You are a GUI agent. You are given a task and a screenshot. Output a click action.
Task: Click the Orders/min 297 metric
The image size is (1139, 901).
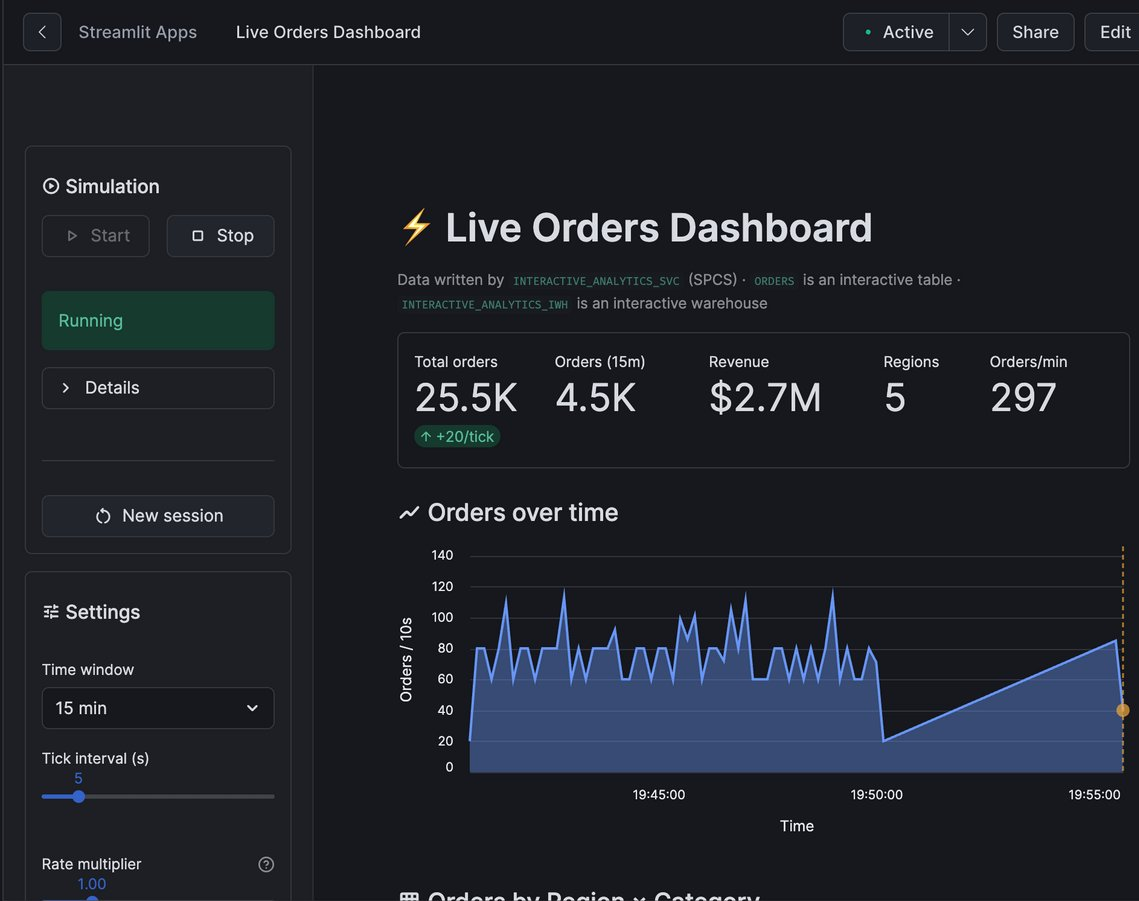[x=1028, y=385]
